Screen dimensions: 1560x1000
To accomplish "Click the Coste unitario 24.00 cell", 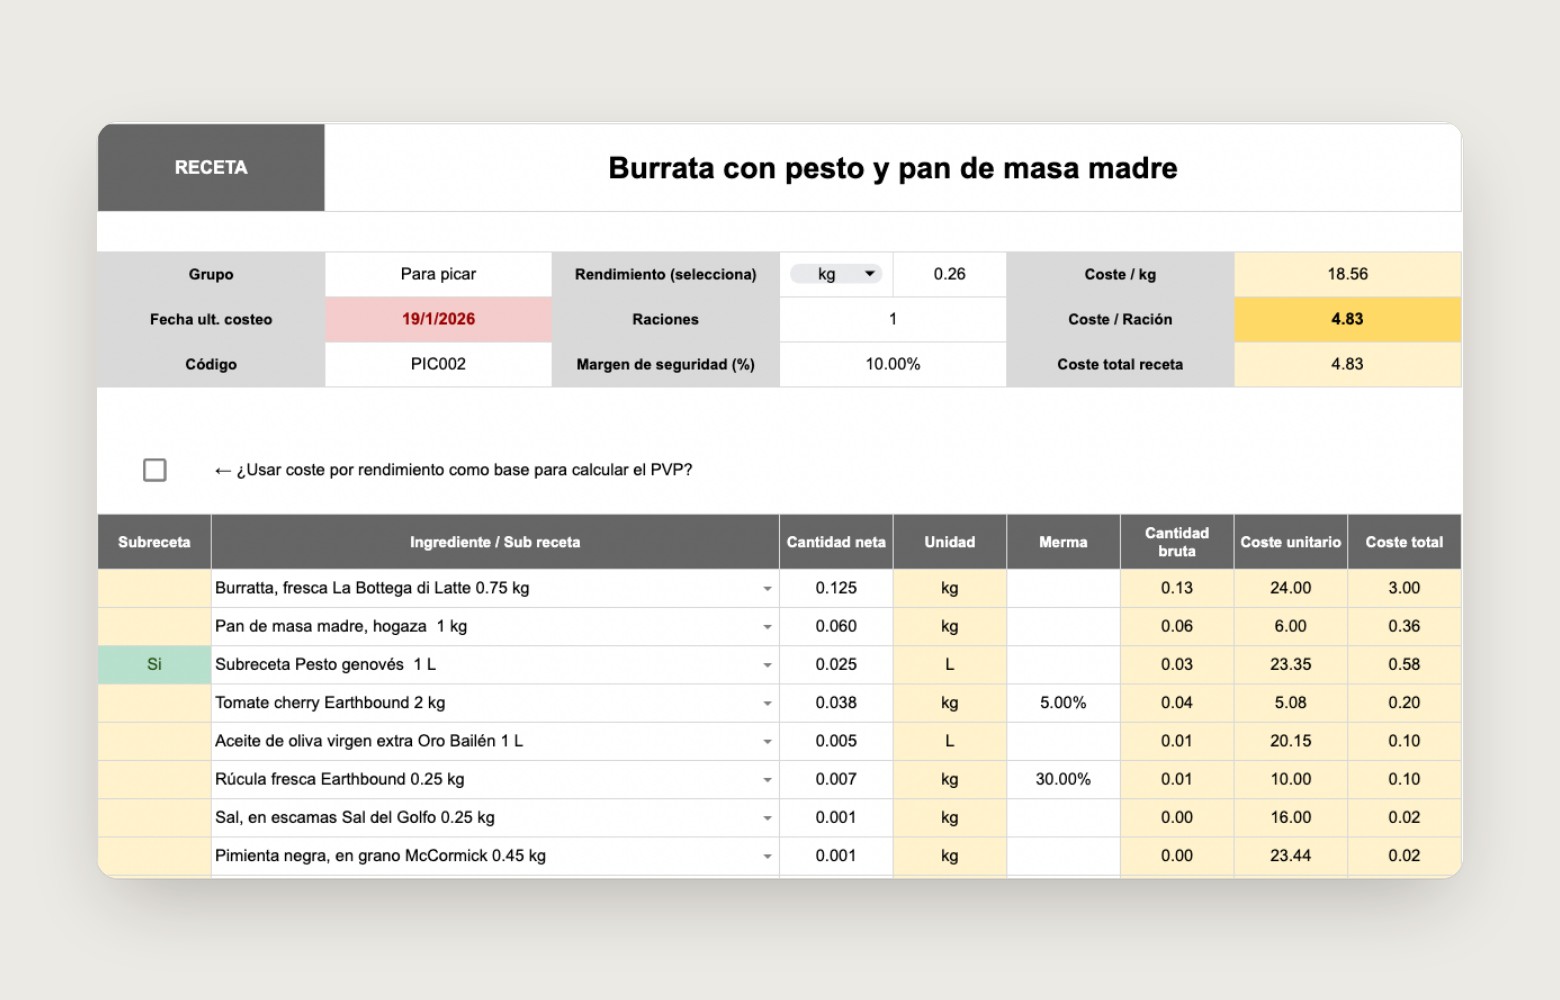I will [x=1290, y=588].
